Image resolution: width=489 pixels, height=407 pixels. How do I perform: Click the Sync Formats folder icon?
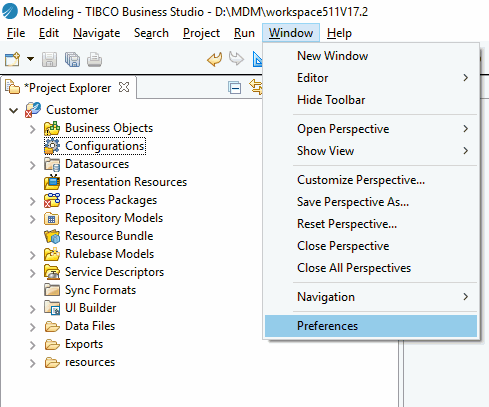coord(52,290)
